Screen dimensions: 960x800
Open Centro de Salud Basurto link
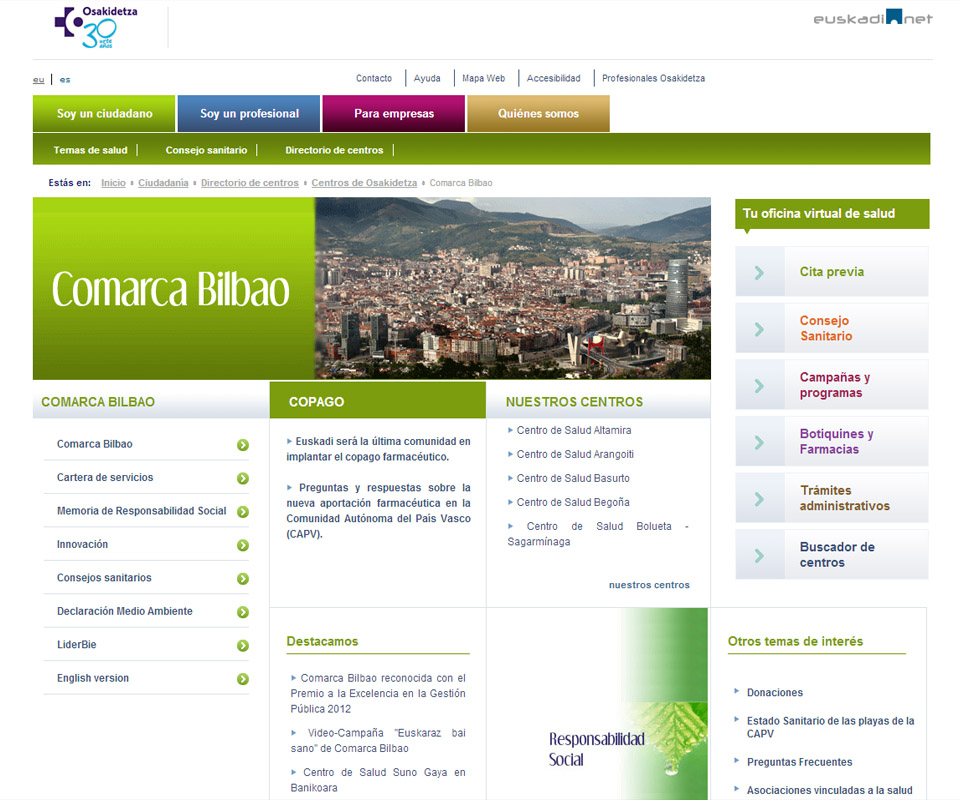click(573, 478)
